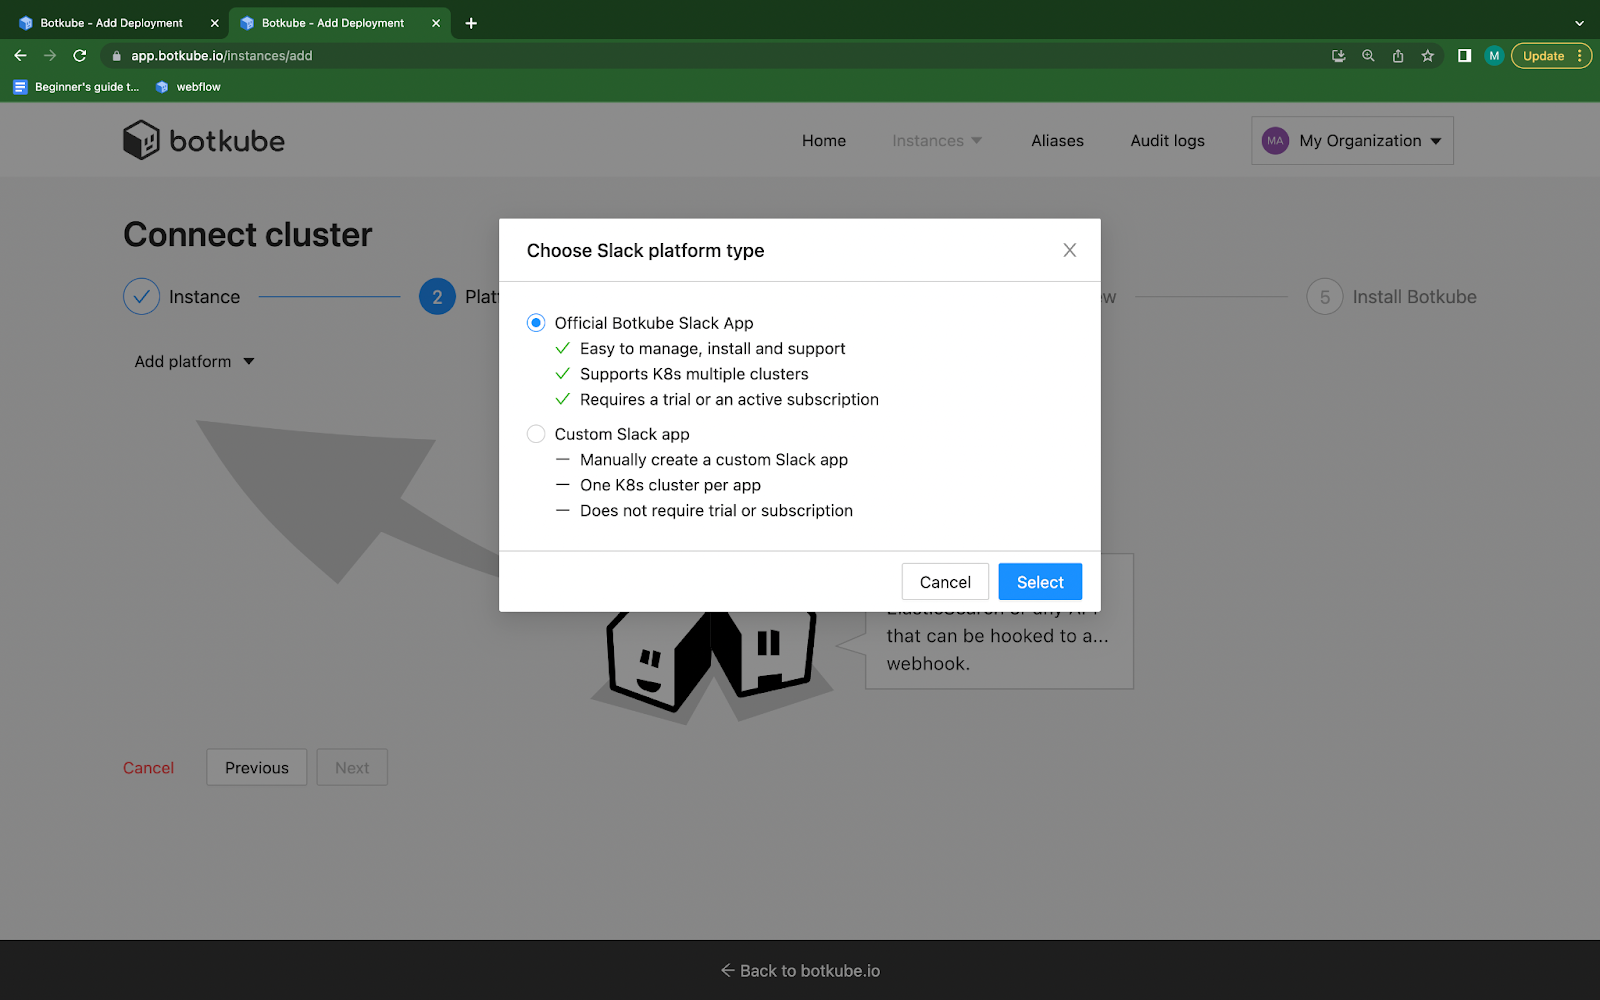This screenshot has height=1000, width=1600.
Task: Open the Instances navigation dropdown
Action: (935, 140)
